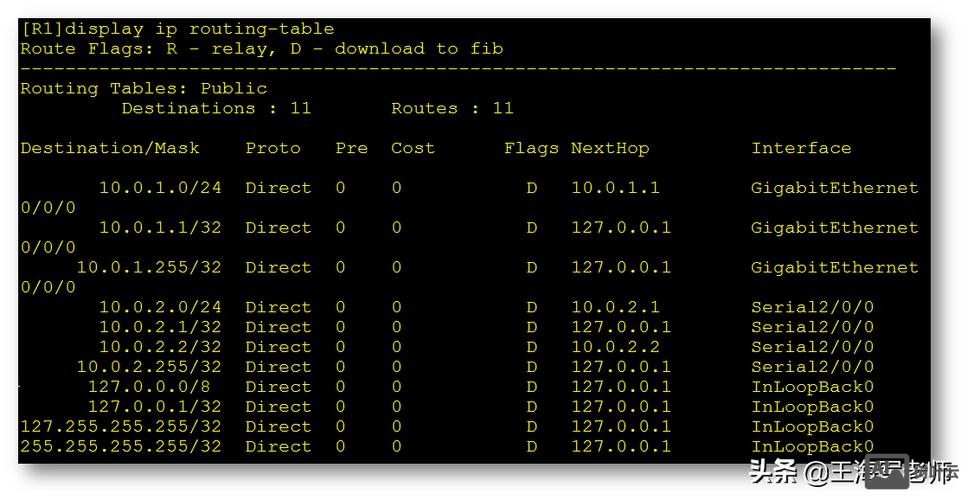Click the Routing Tables: Public label
This screenshot has width=967, height=500.
click(x=144, y=88)
